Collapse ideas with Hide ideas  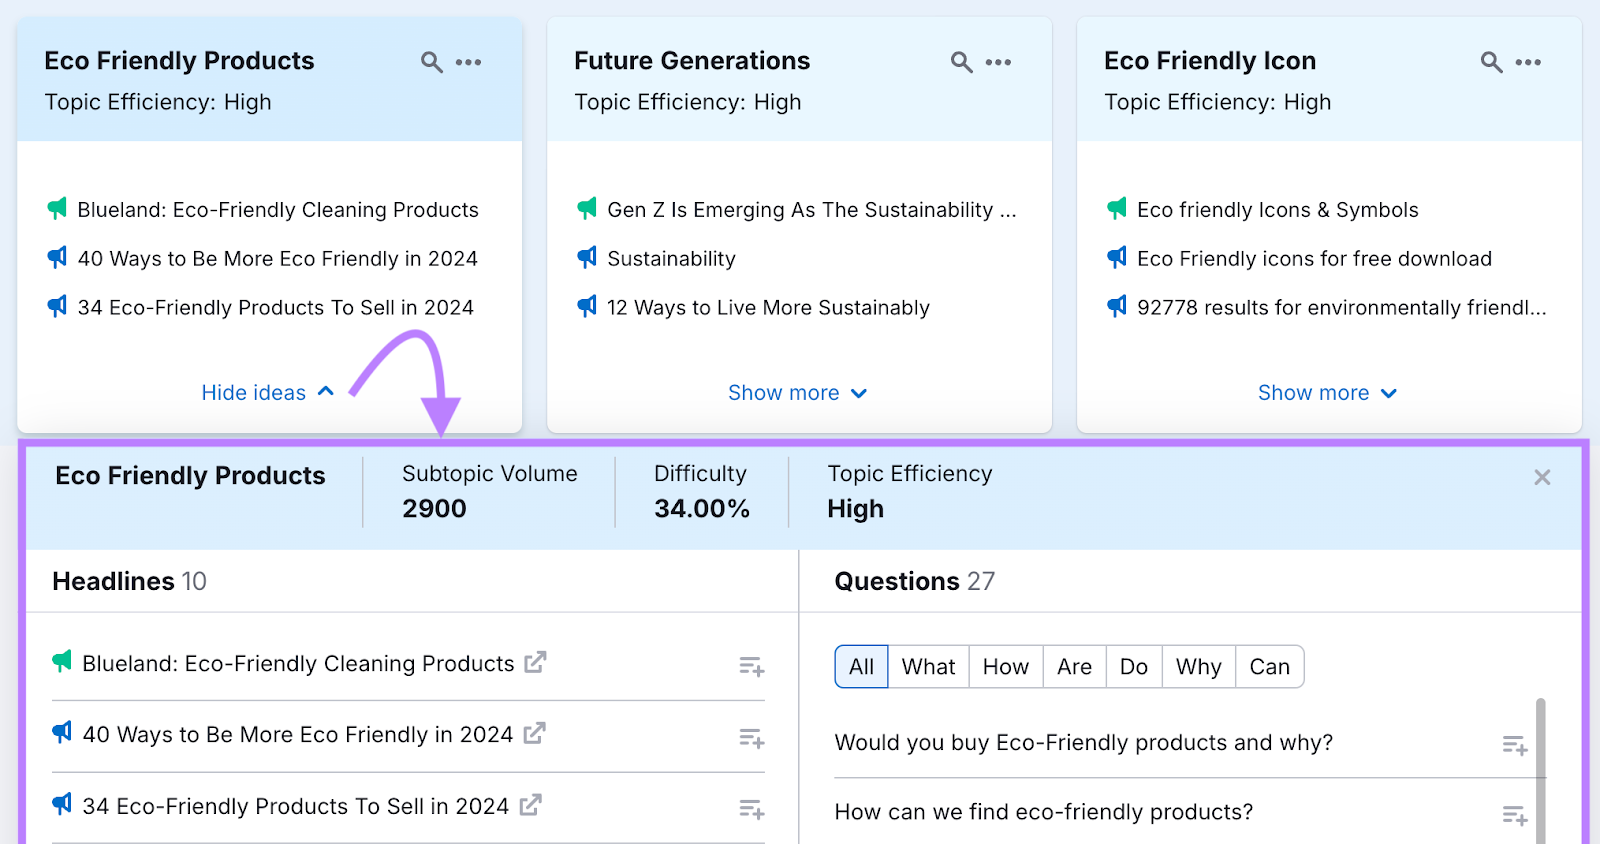click(x=267, y=393)
